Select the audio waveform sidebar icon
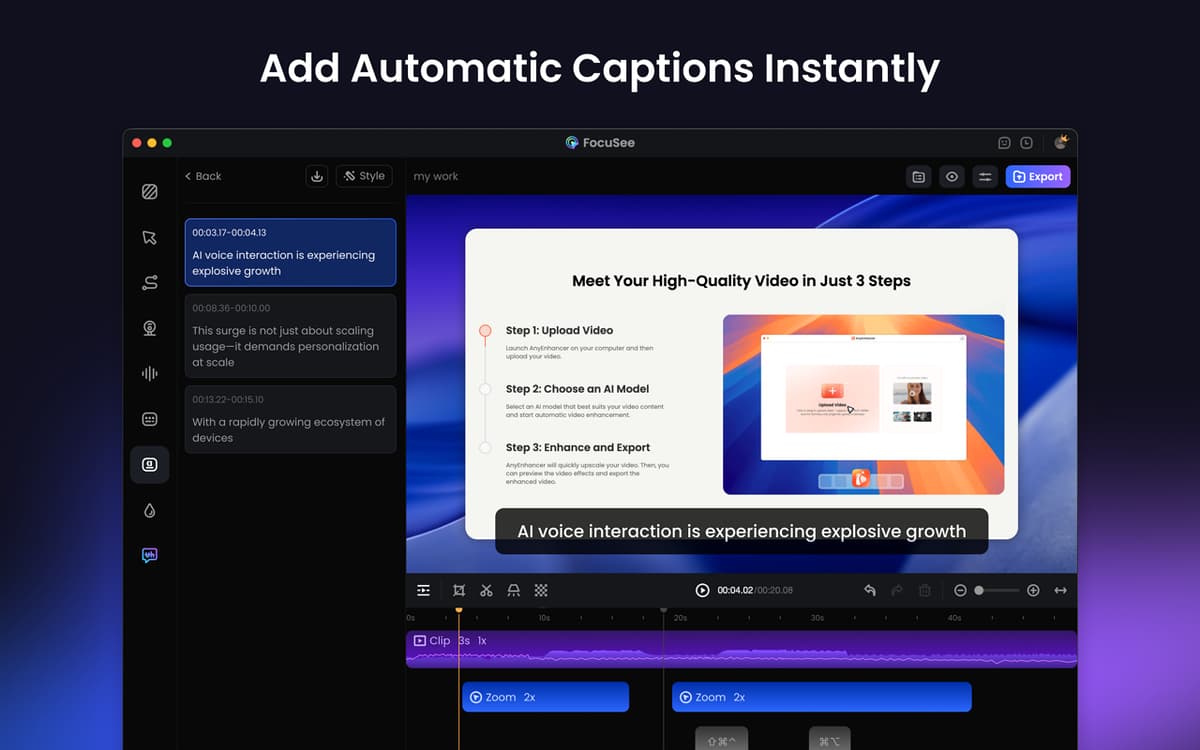1200x750 pixels. point(149,373)
